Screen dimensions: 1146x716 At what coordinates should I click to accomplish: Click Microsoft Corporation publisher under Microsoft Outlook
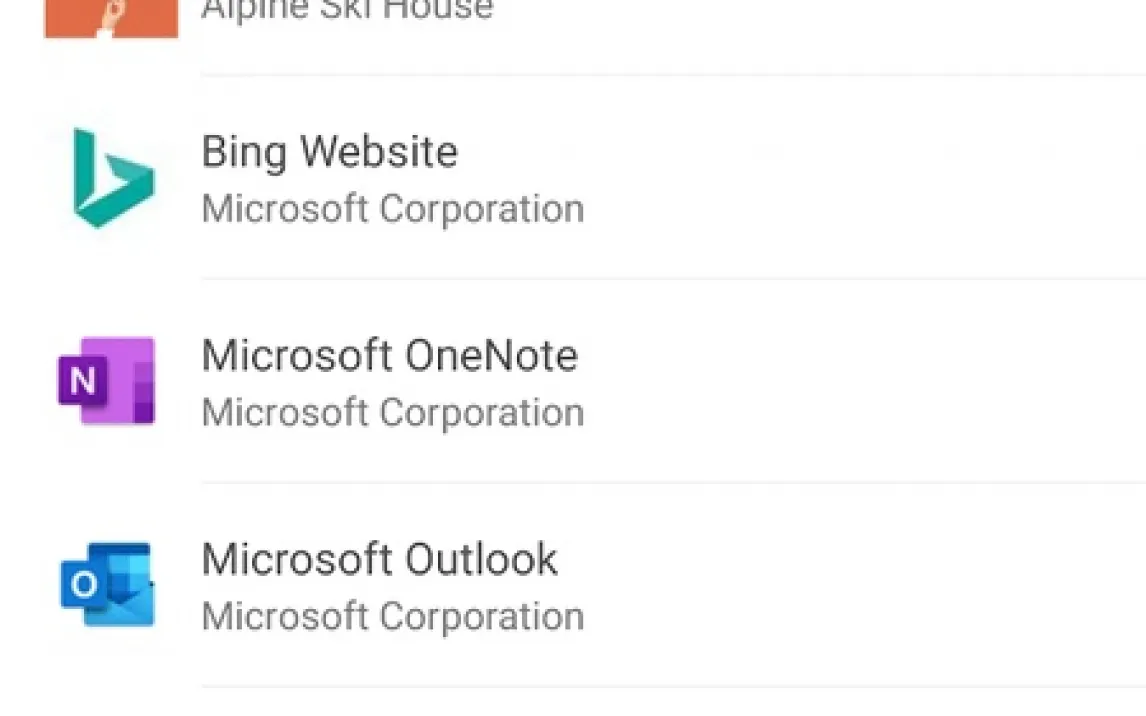[x=392, y=616]
